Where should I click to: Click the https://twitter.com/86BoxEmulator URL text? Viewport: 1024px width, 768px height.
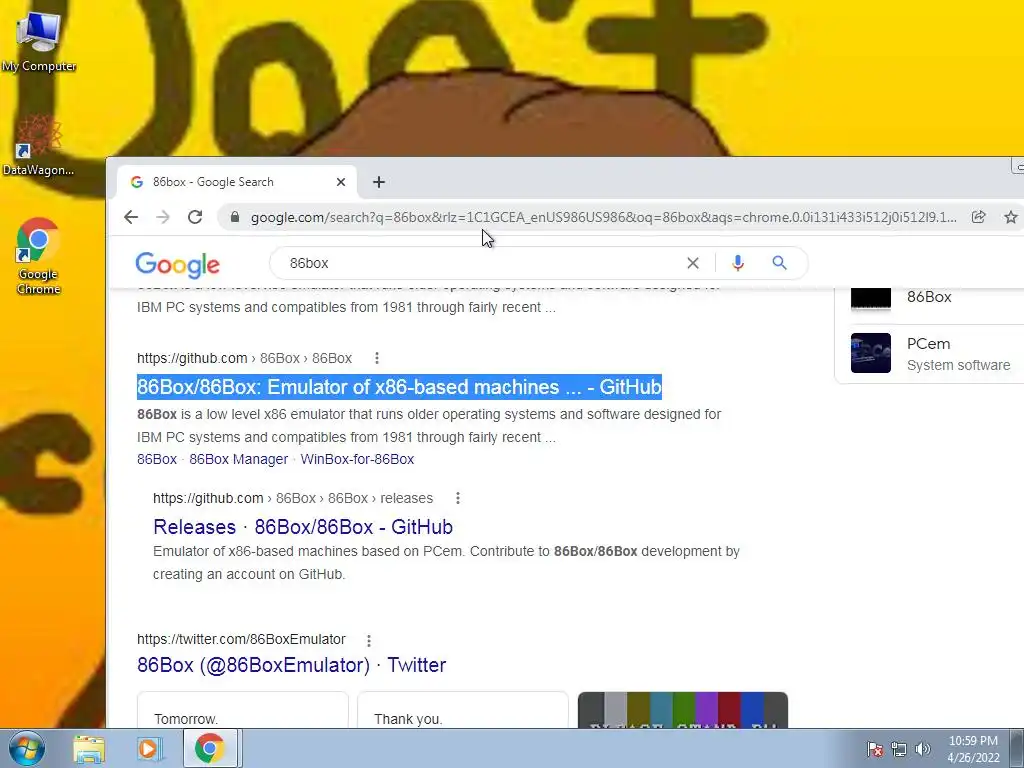tap(241, 639)
